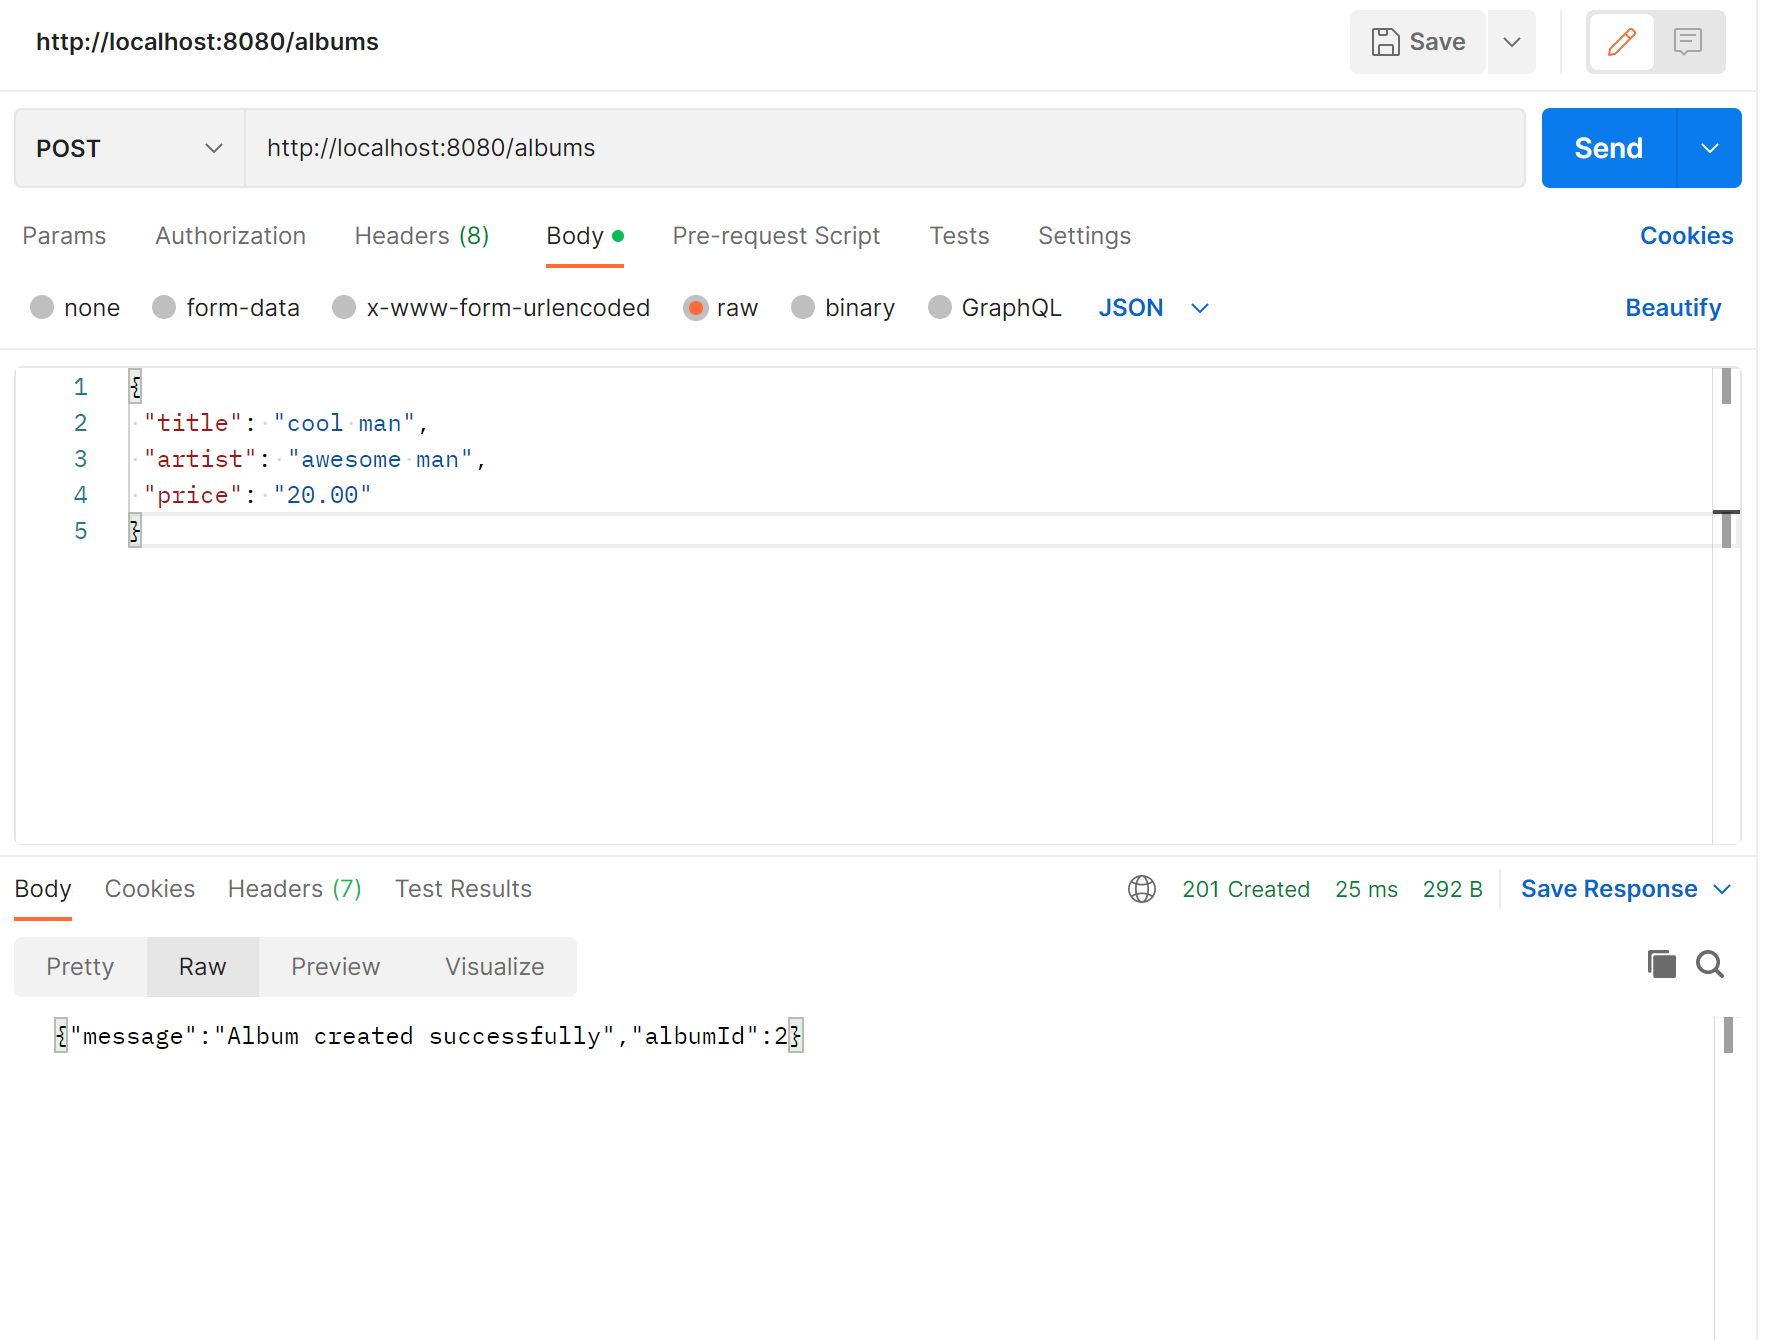
Task: Open the Params tab
Action: (64, 236)
